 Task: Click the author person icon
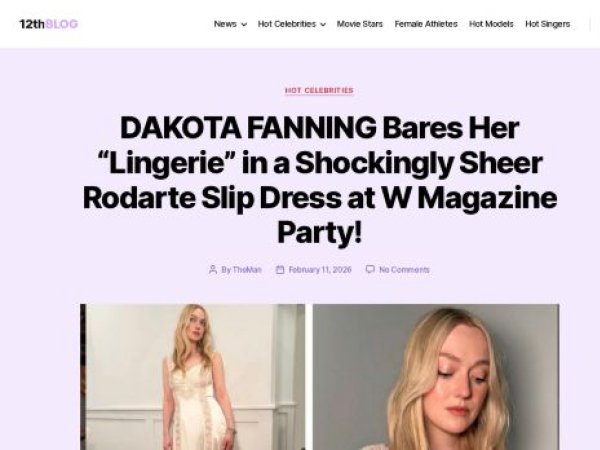(x=213, y=269)
